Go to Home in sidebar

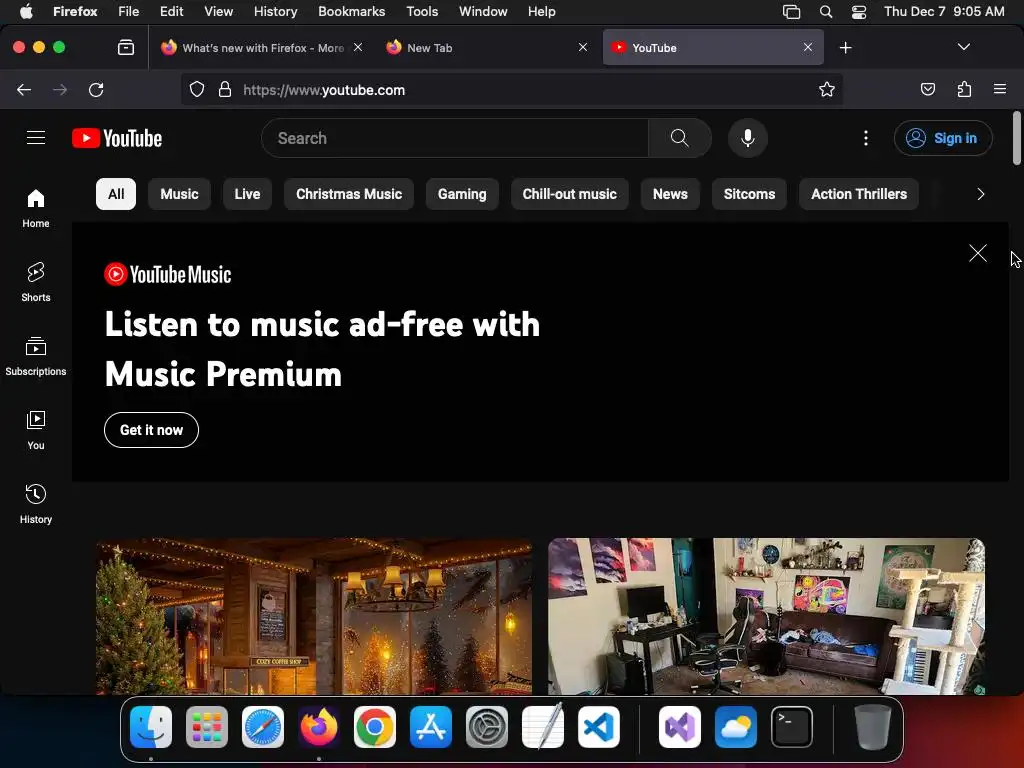(36, 209)
